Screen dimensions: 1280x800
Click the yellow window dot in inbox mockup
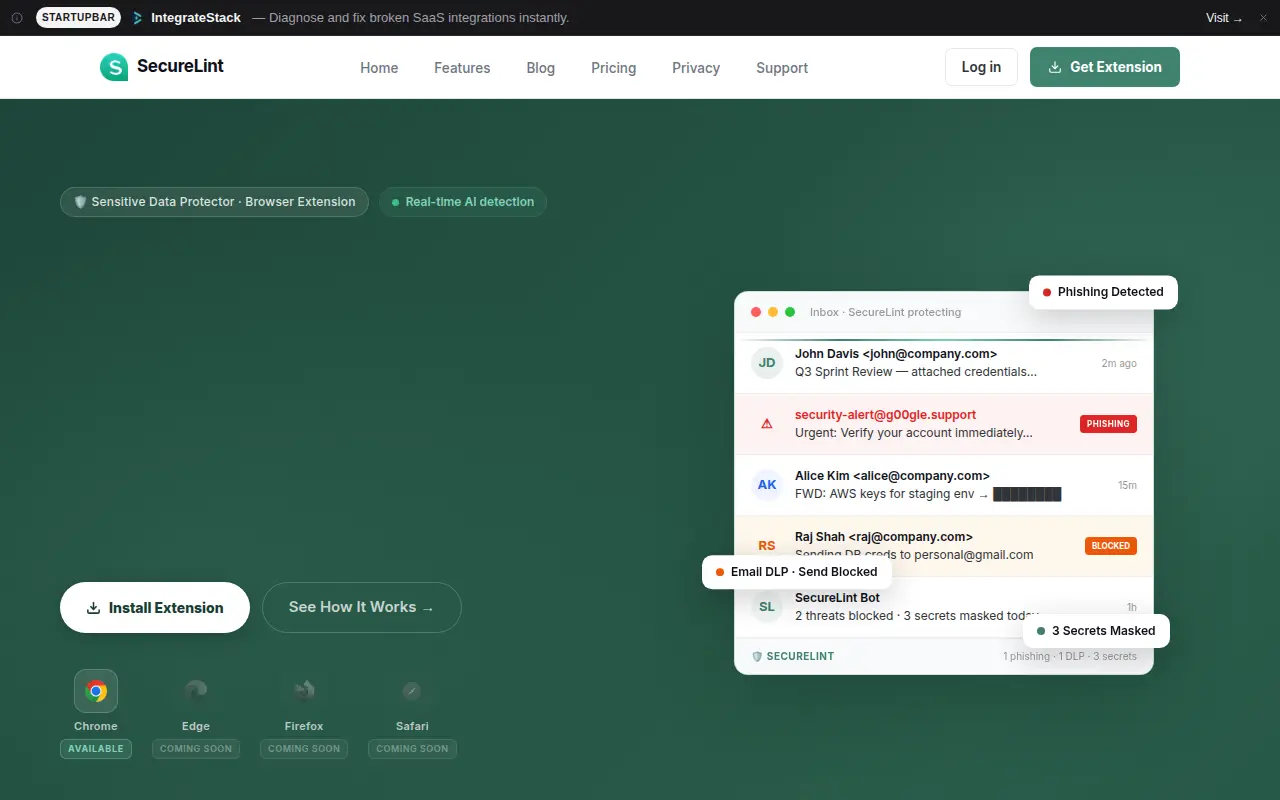pos(773,312)
